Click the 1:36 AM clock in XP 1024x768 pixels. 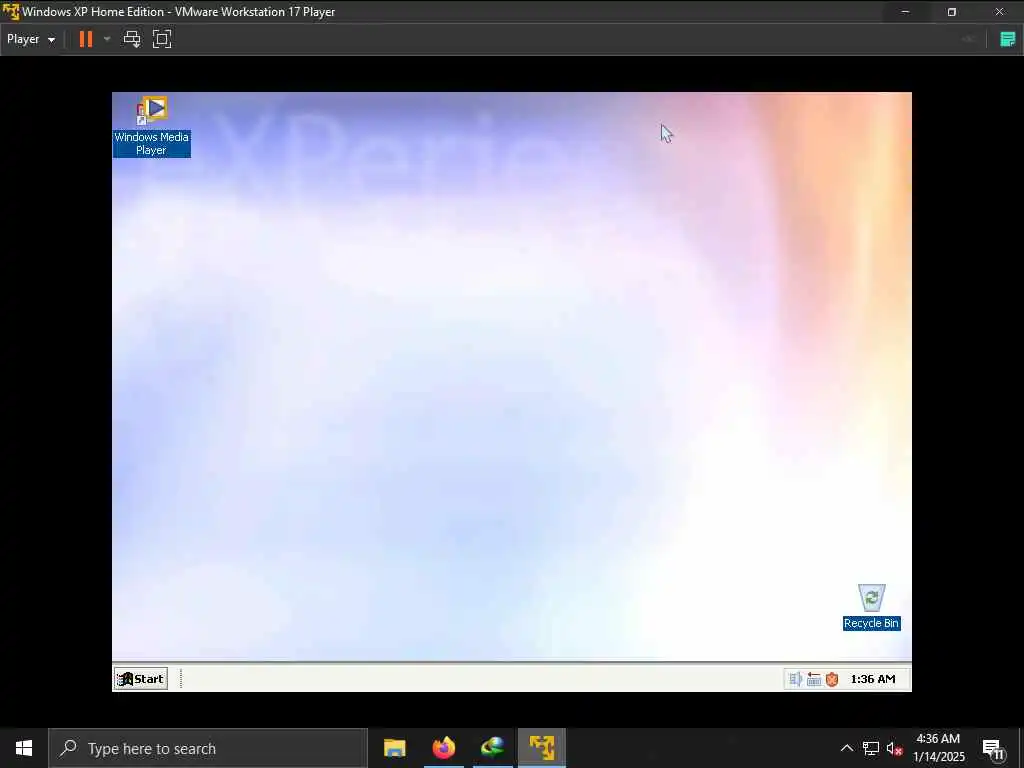point(872,679)
